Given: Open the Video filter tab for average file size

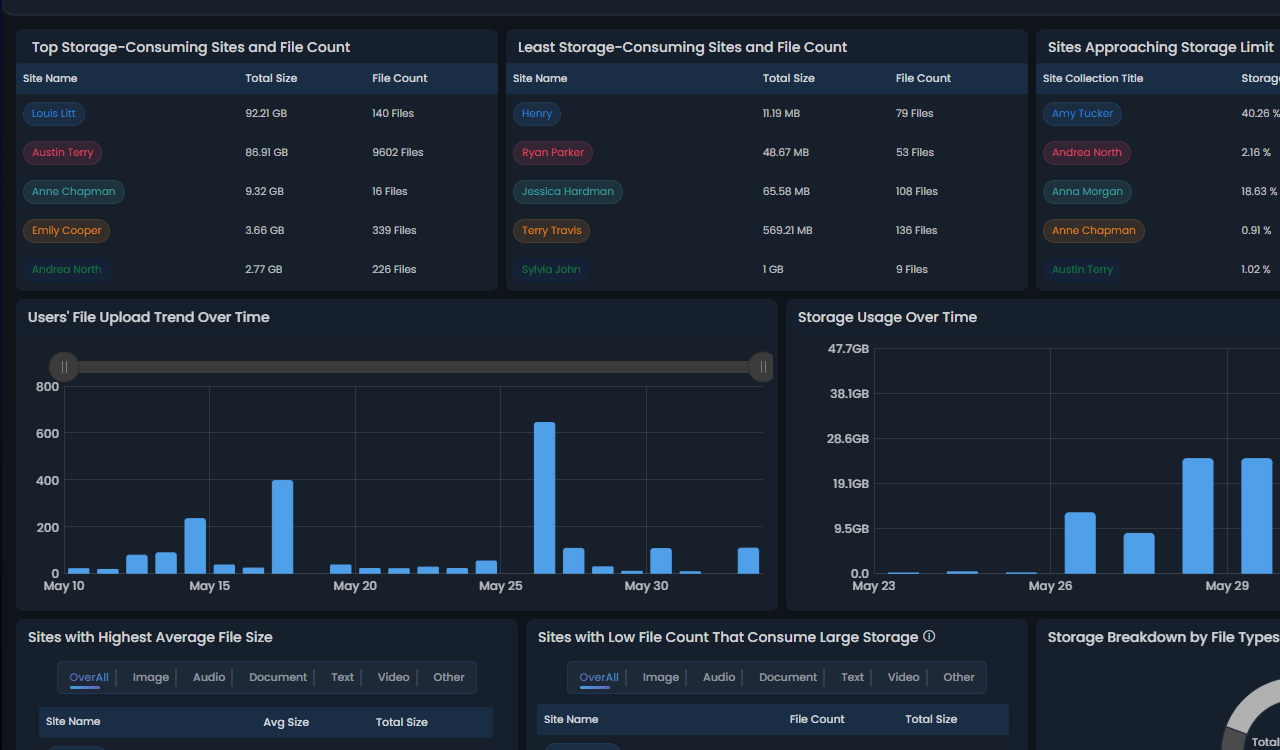Looking at the screenshot, I should [x=392, y=677].
